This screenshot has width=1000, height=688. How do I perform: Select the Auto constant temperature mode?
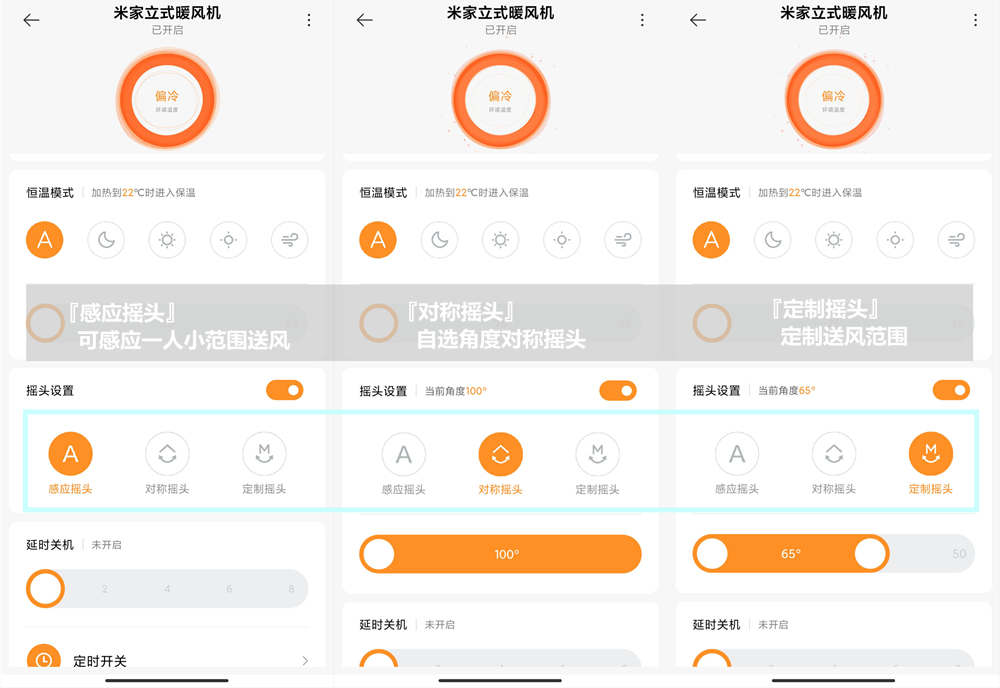click(x=44, y=240)
